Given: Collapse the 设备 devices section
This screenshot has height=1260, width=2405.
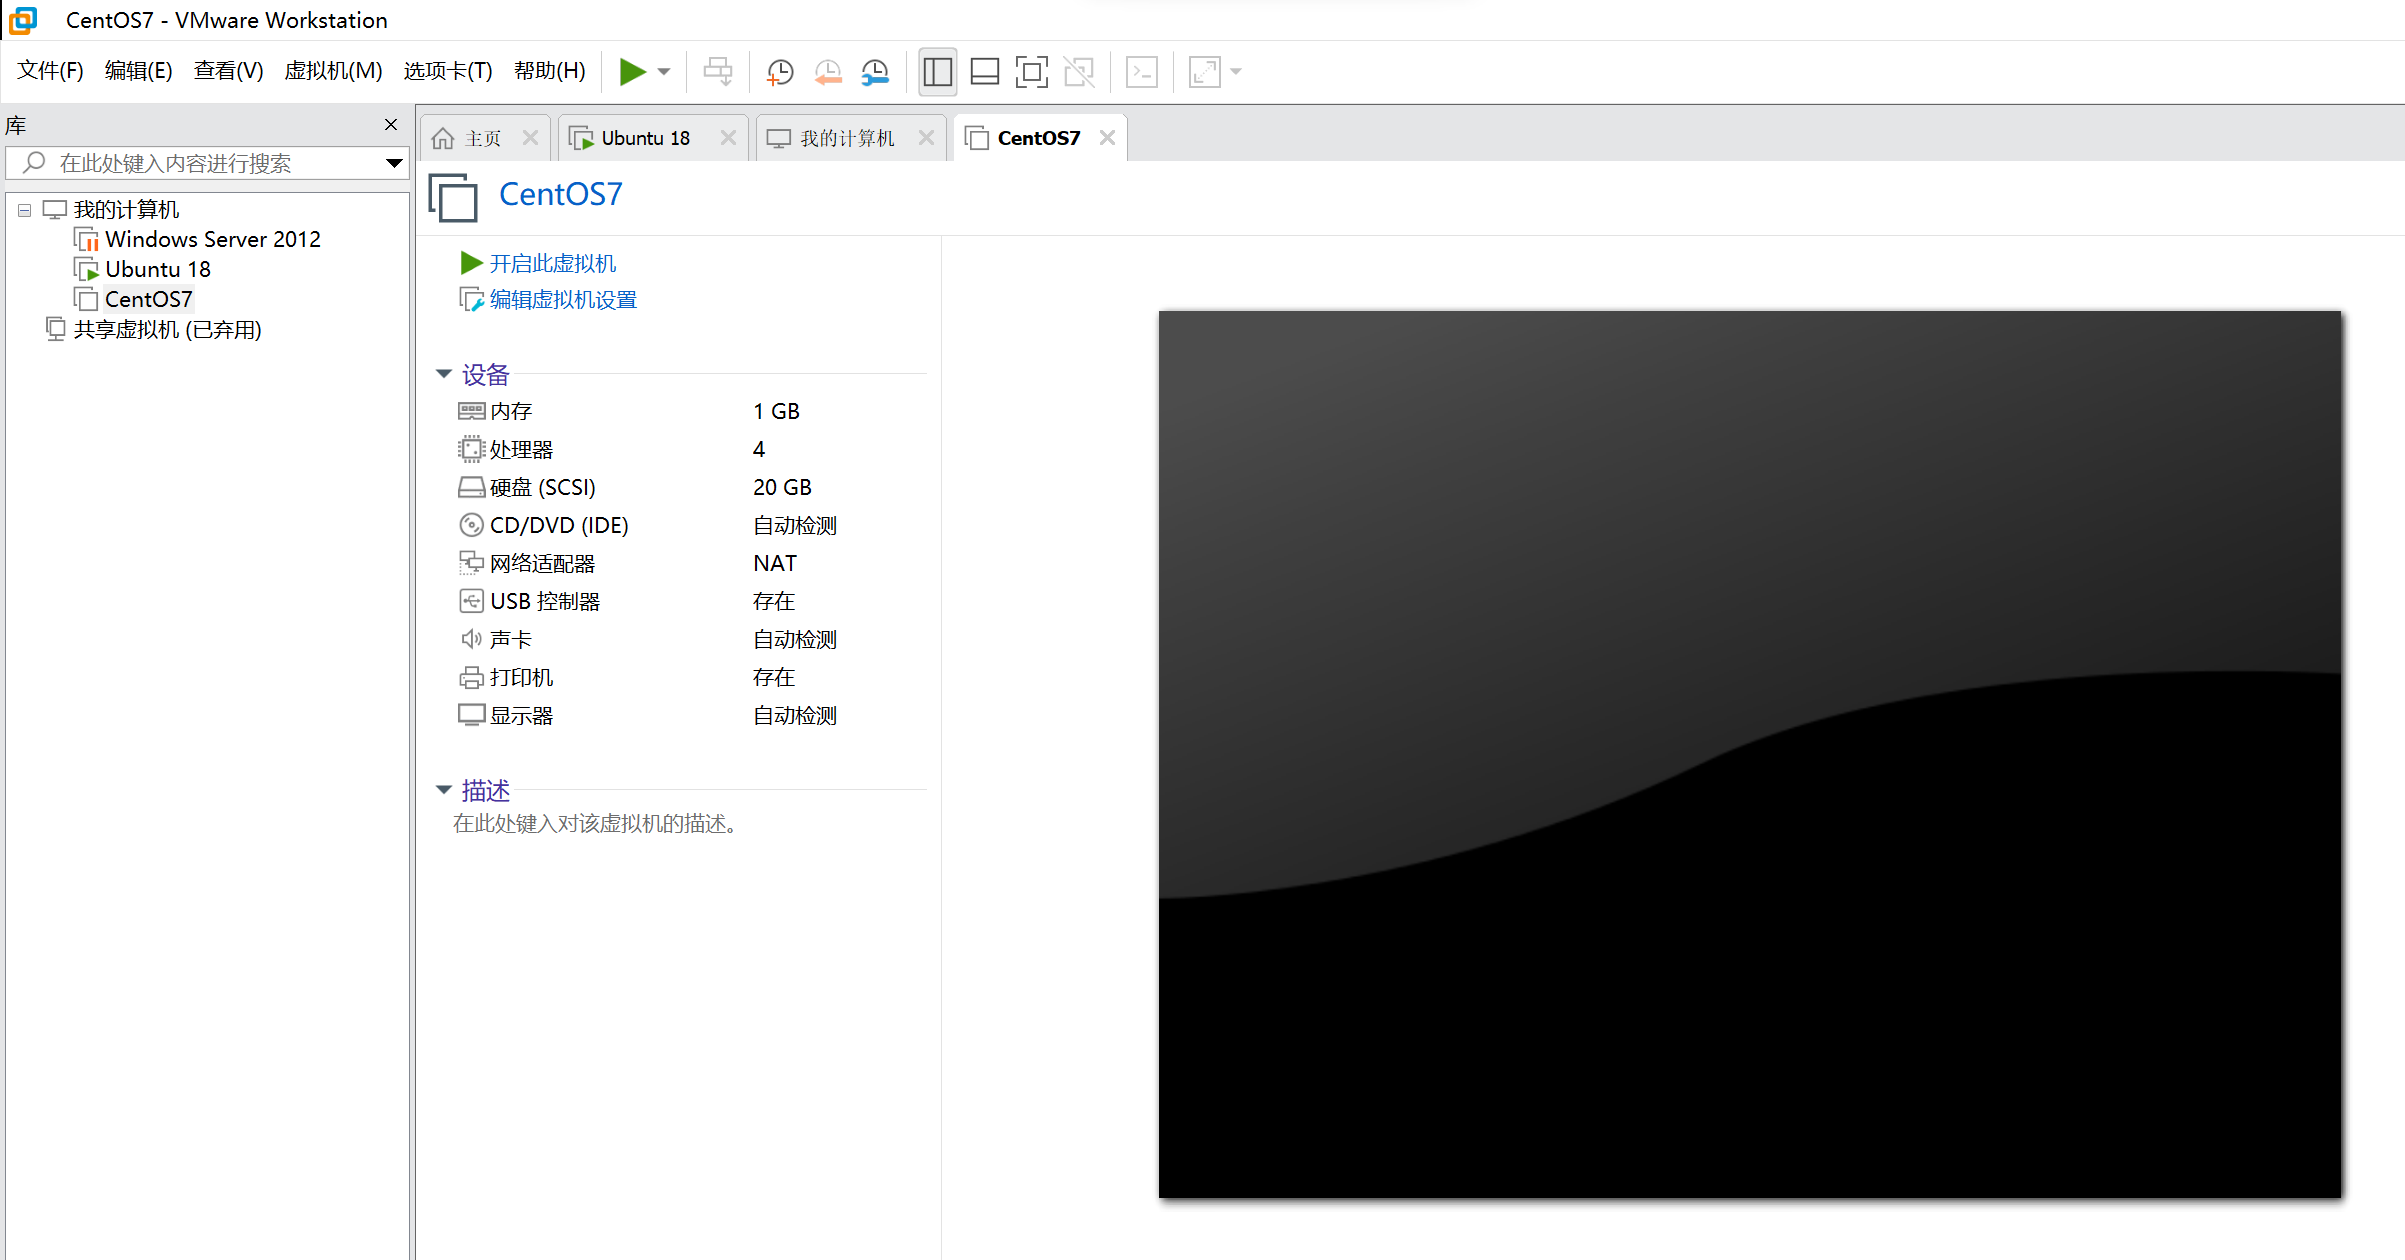Looking at the screenshot, I should point(444,374).
